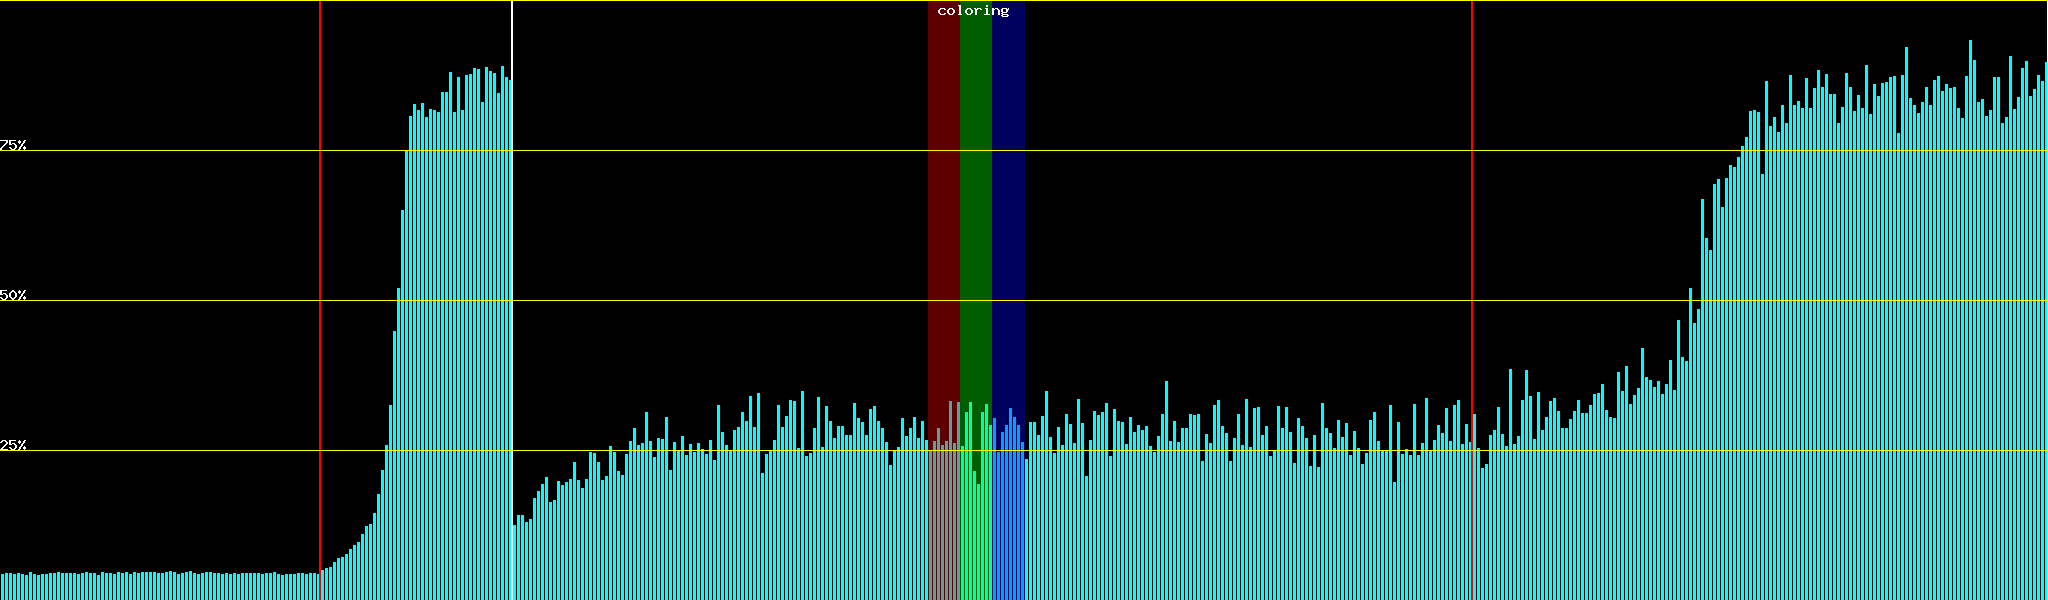Select the dark red coloring band
2048x600 pixels.
pyautogui.click(x=943, y=200)
